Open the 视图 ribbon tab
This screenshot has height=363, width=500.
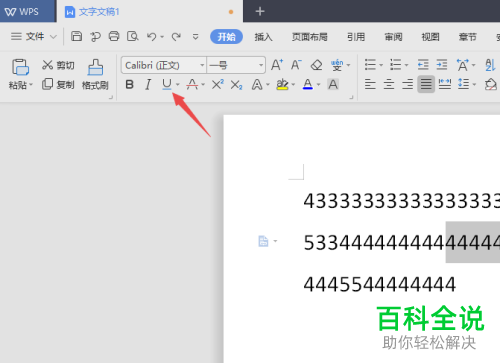pyautogui.click(x=430, y=37)
